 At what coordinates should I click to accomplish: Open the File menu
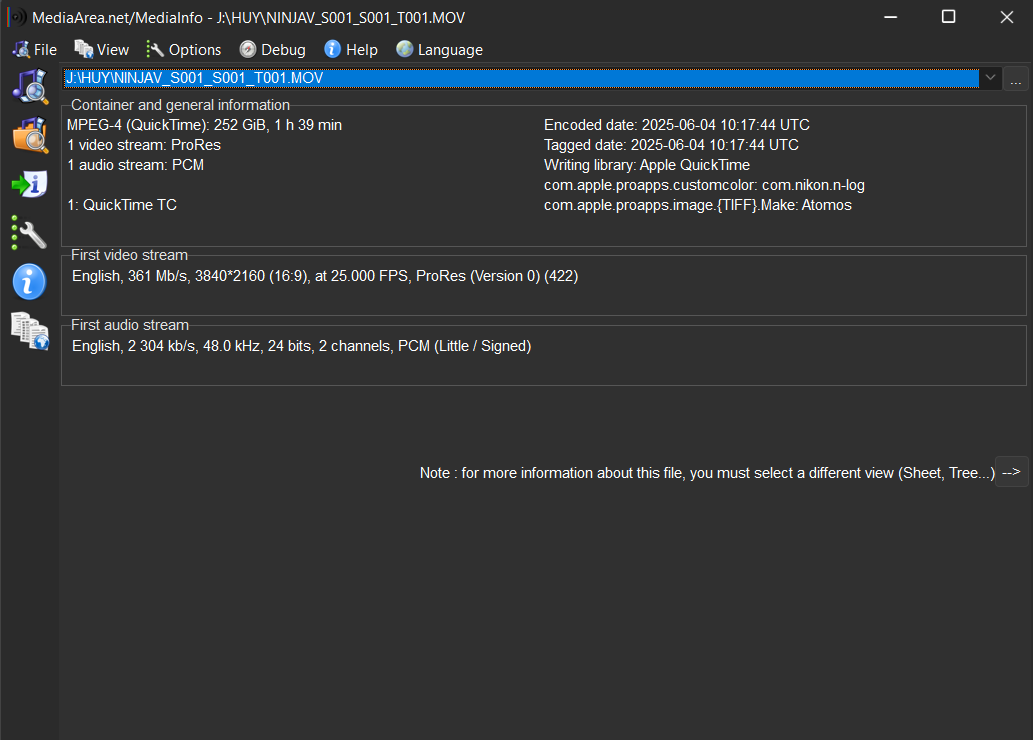[35, 50]
